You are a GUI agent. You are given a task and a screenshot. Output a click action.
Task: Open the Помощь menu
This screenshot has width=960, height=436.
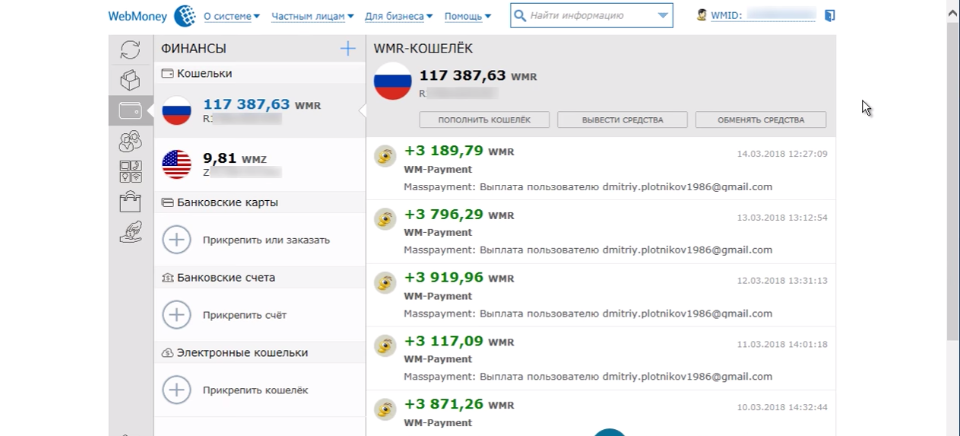[x=467, y=16]
